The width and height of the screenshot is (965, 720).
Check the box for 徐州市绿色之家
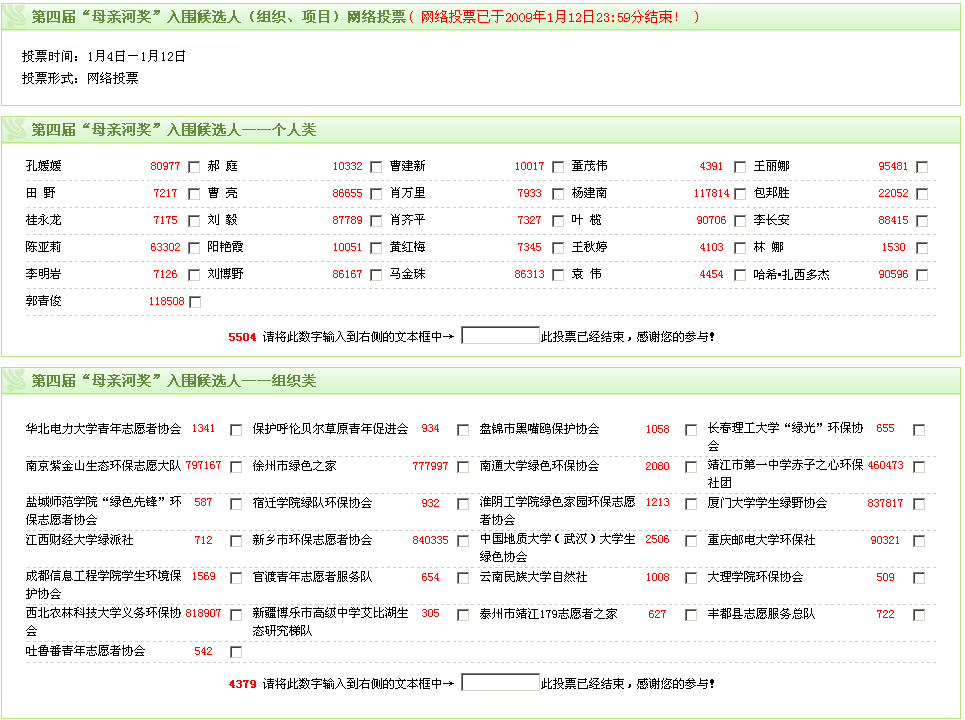(x=463, y=467)
